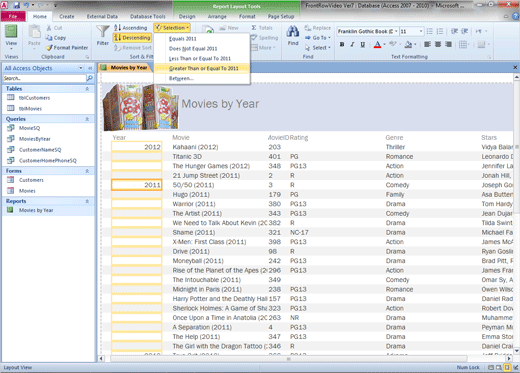Choose Greater Than or Equal To 2011
The width and height of the screenshot is (520, 373).
point(202,68)
